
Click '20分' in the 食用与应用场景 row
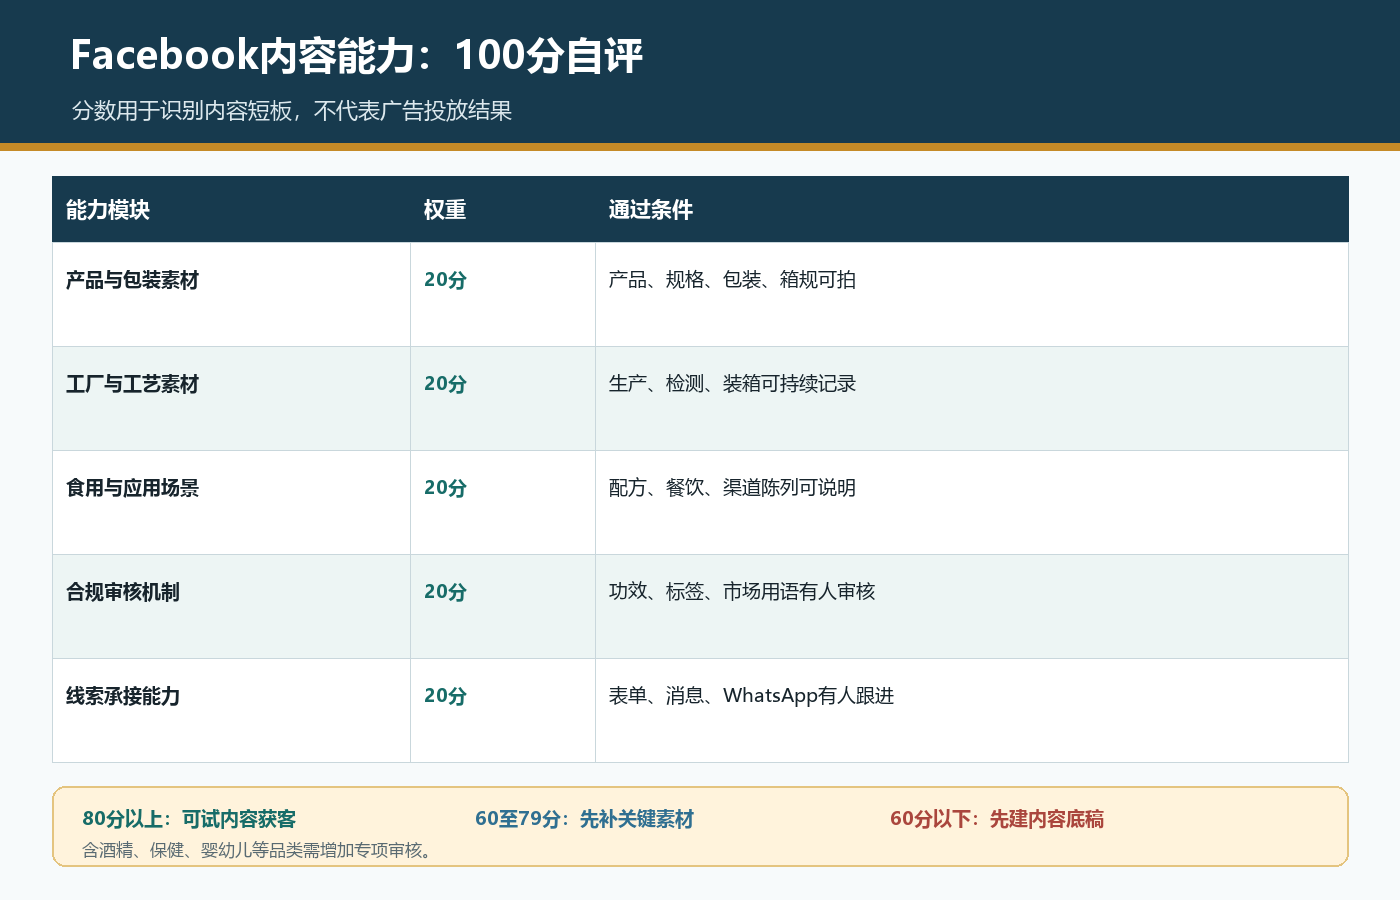pos(445,488)
